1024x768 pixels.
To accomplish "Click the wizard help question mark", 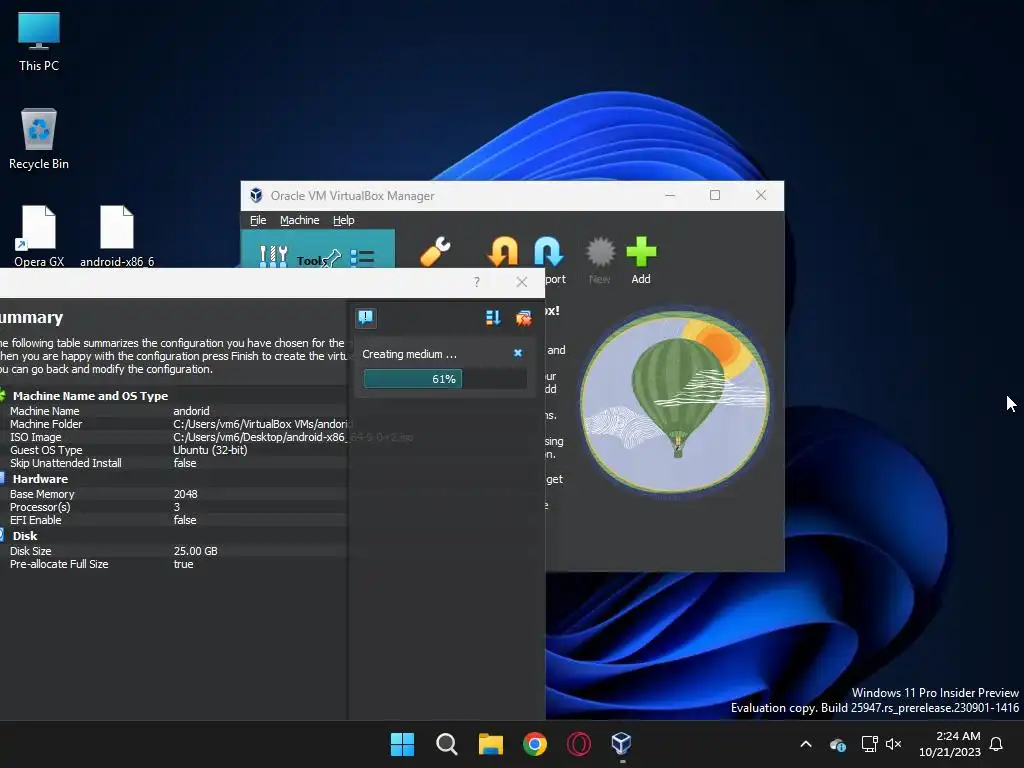I will 477,282.
